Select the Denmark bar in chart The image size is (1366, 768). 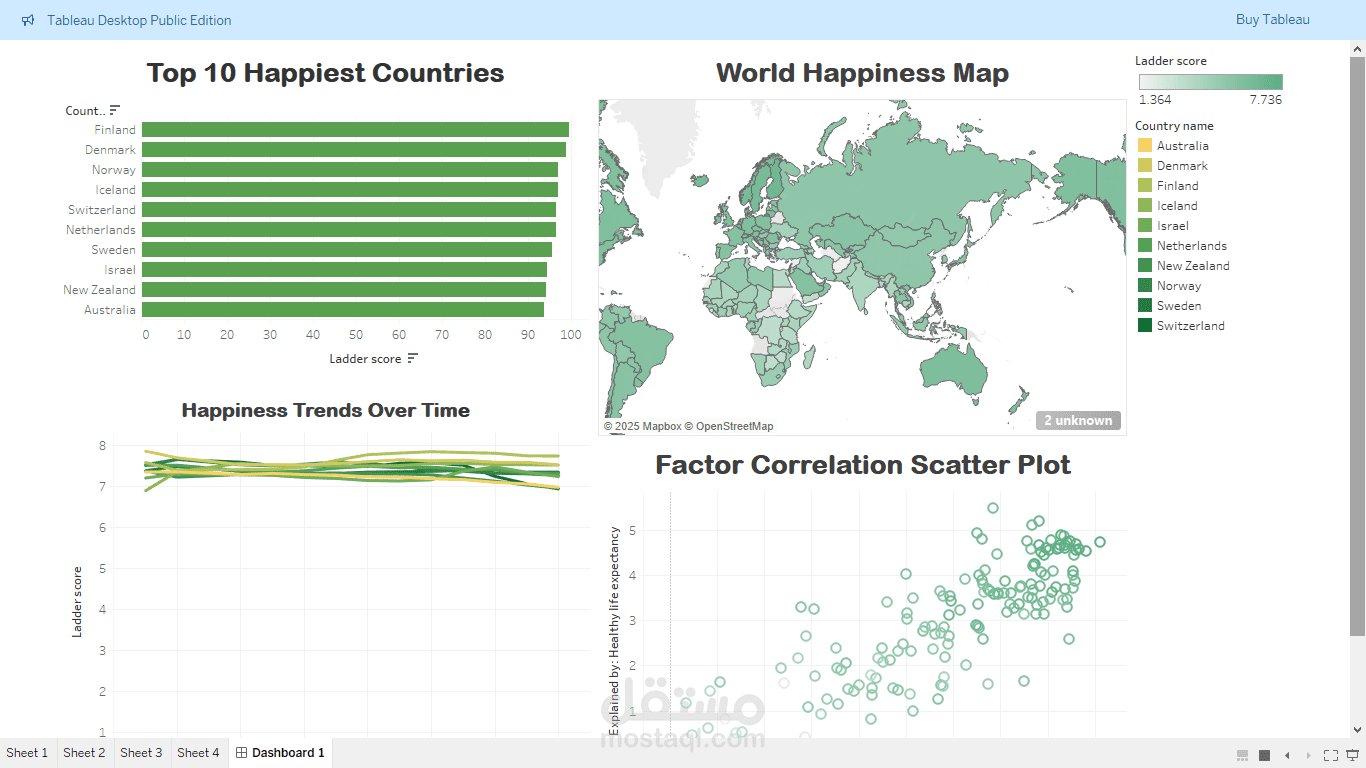(x=354, y=149)
